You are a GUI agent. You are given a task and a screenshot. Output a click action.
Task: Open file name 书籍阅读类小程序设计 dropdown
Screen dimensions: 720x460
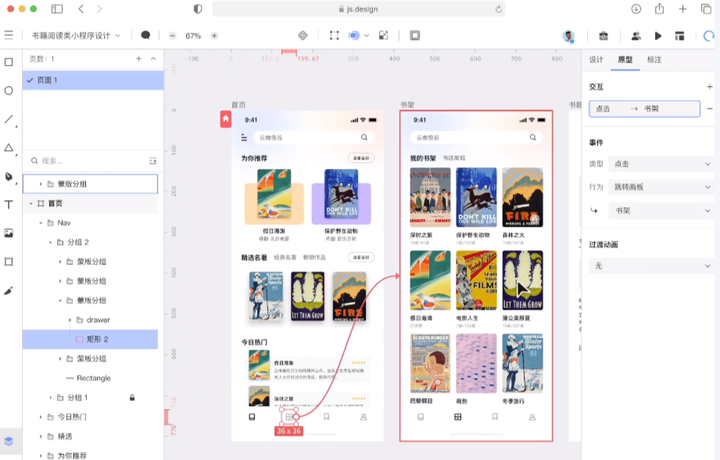(x=76, y=35)
